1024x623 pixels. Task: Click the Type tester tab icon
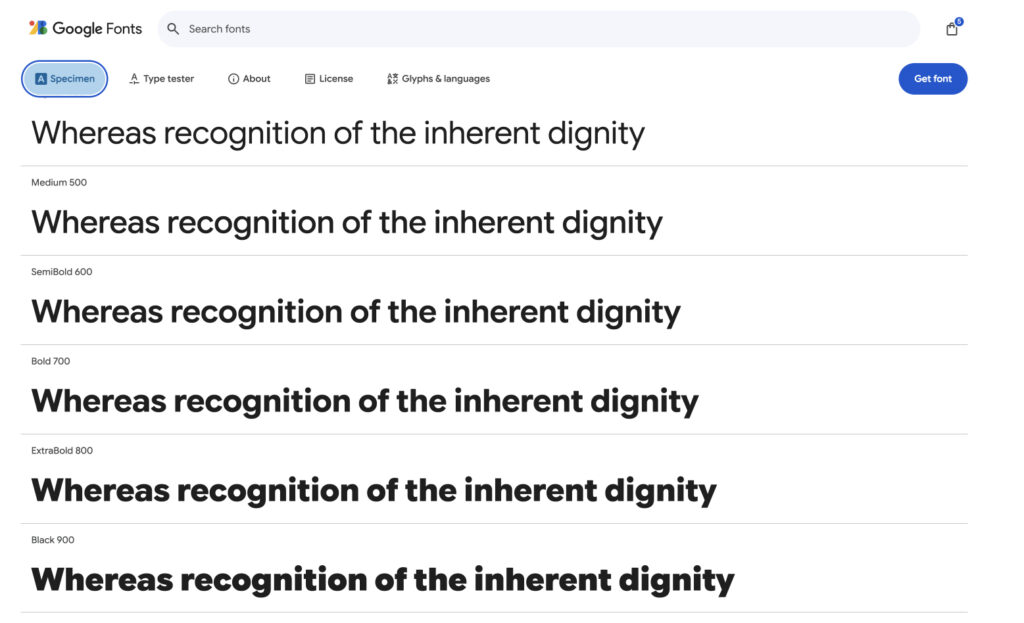tap(134, 79)
